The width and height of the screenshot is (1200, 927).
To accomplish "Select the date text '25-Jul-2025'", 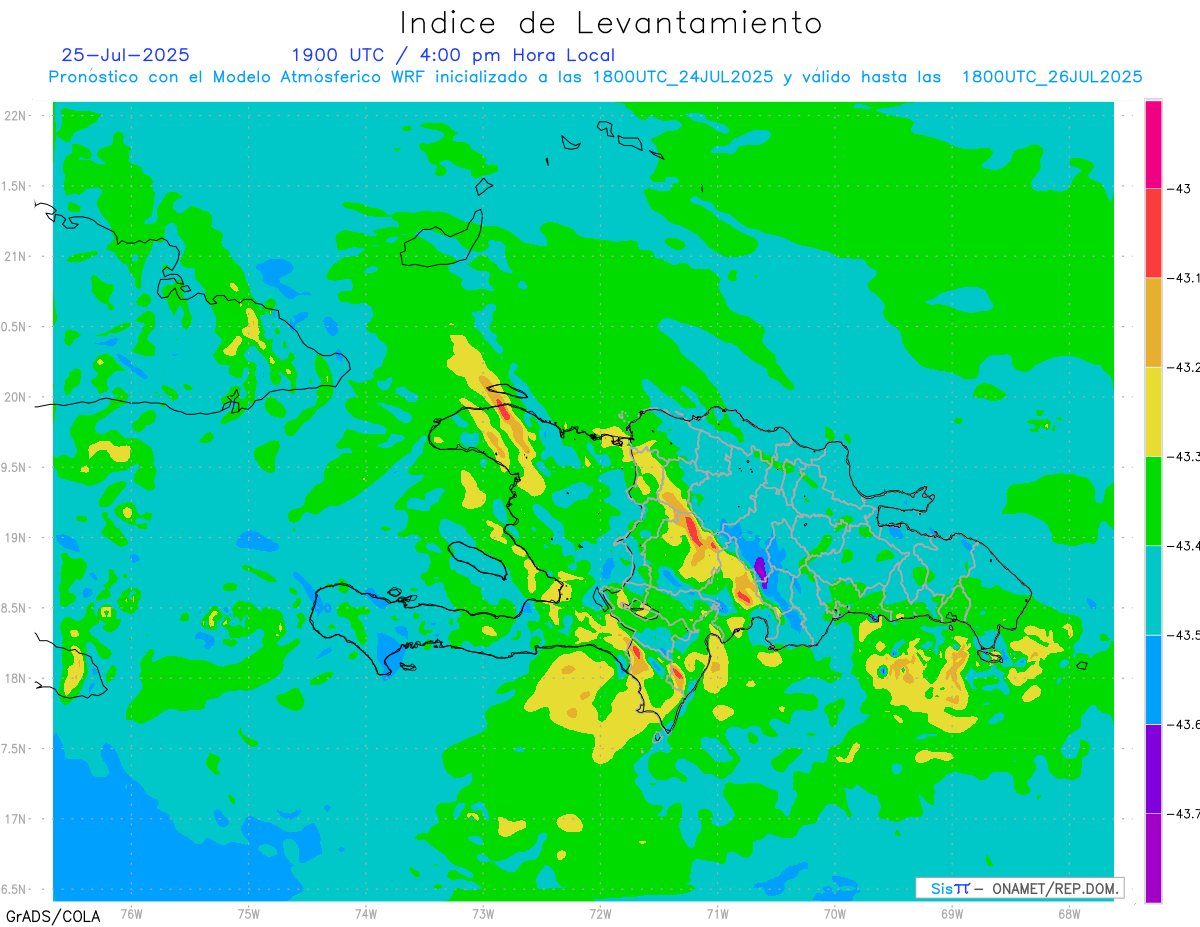I will pyautogui.click(x=126, y=55).
